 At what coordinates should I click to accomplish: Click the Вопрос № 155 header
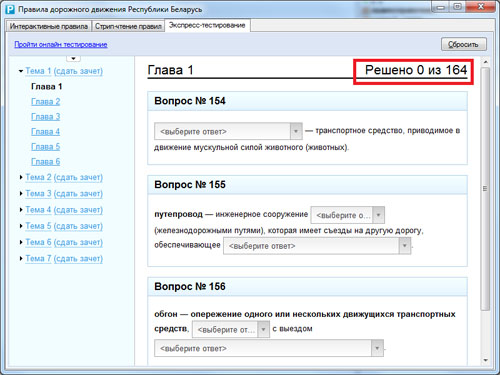tap(307, 185)
